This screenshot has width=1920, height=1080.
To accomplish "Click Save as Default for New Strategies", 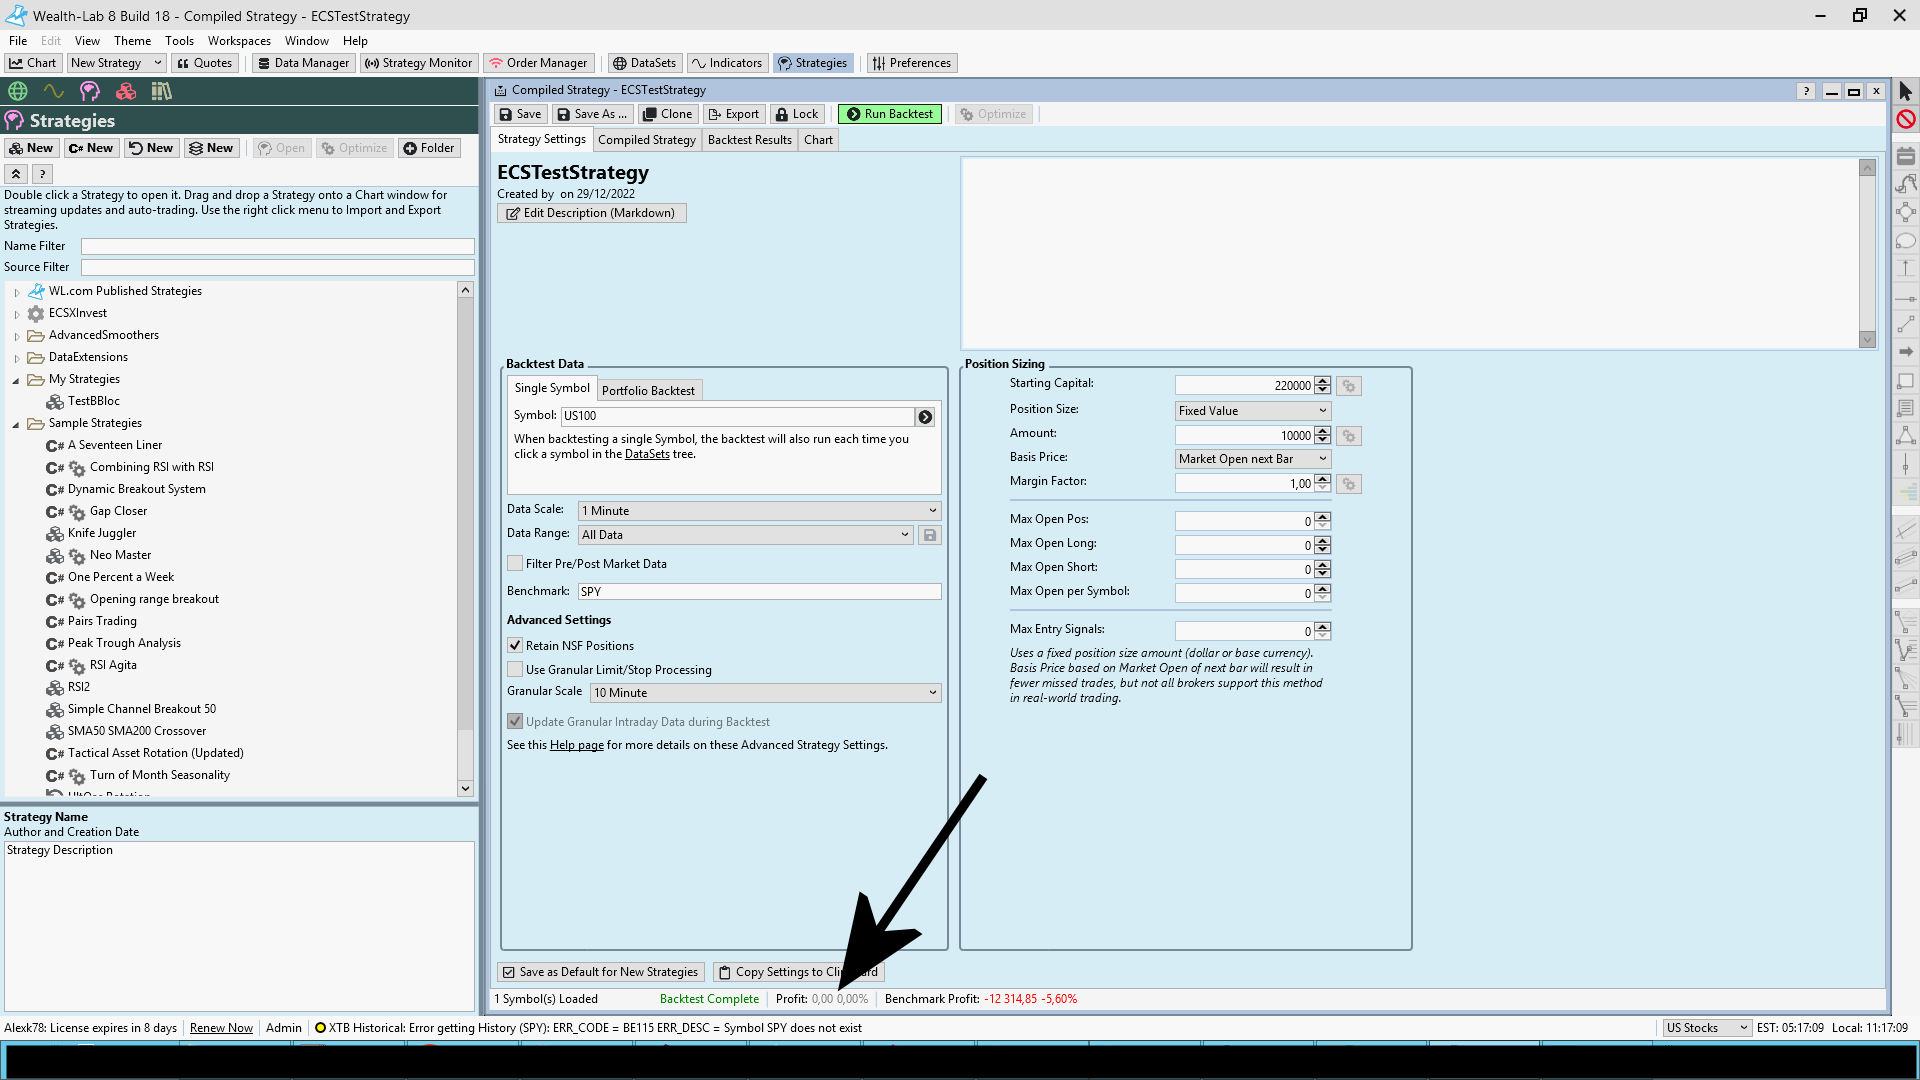I will [x=601, y=972].
